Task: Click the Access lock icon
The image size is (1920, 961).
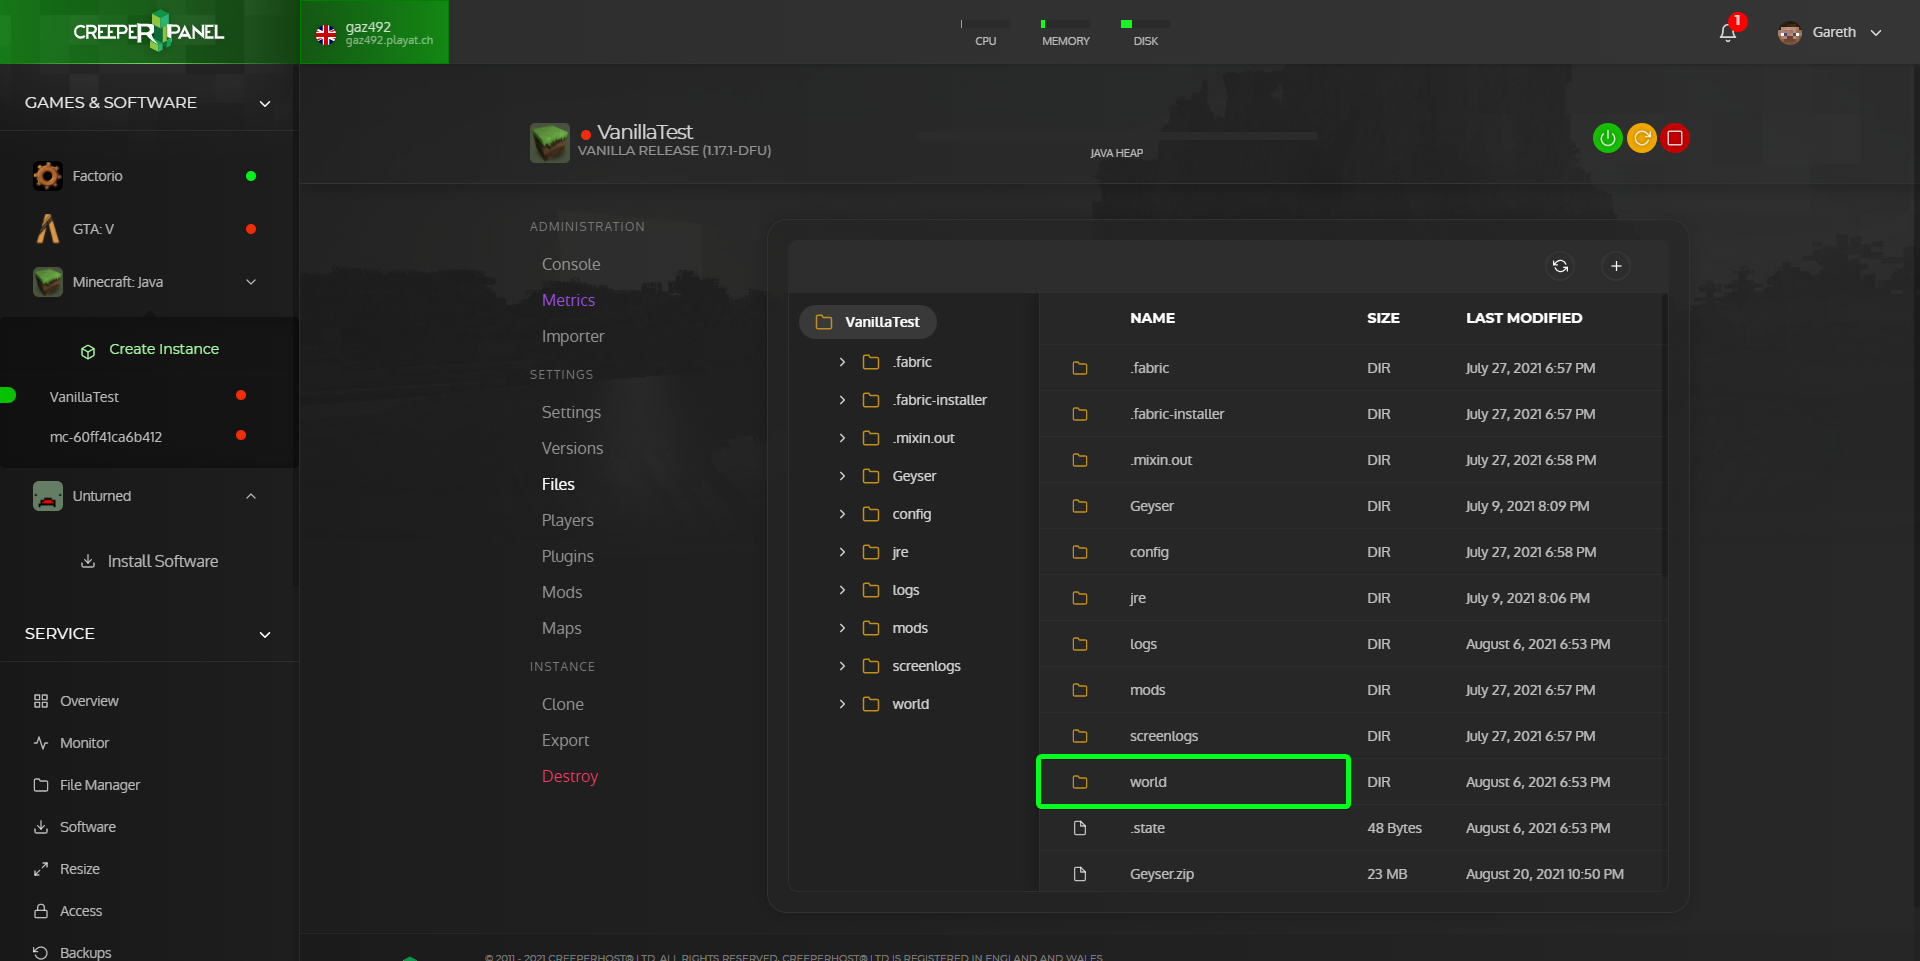Action: click(x=41, y=911)
